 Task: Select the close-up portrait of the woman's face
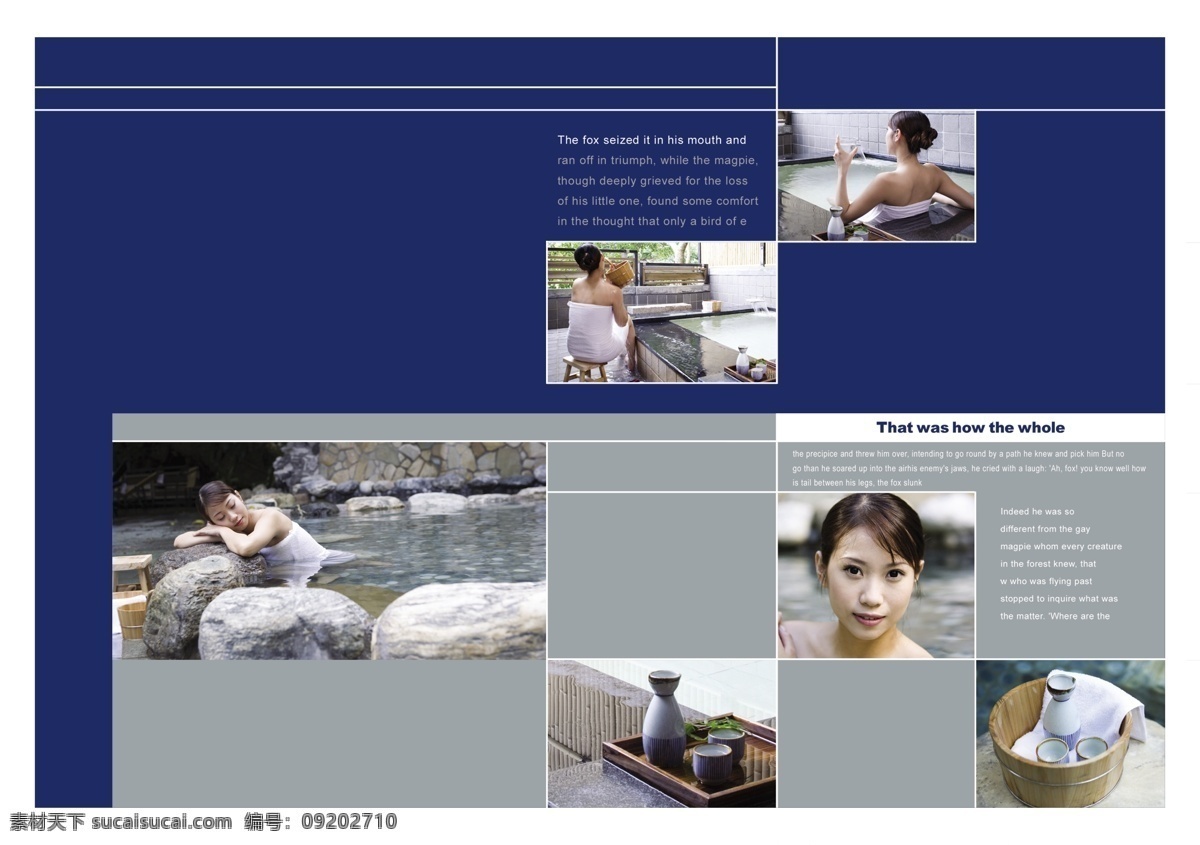[876, 575]
